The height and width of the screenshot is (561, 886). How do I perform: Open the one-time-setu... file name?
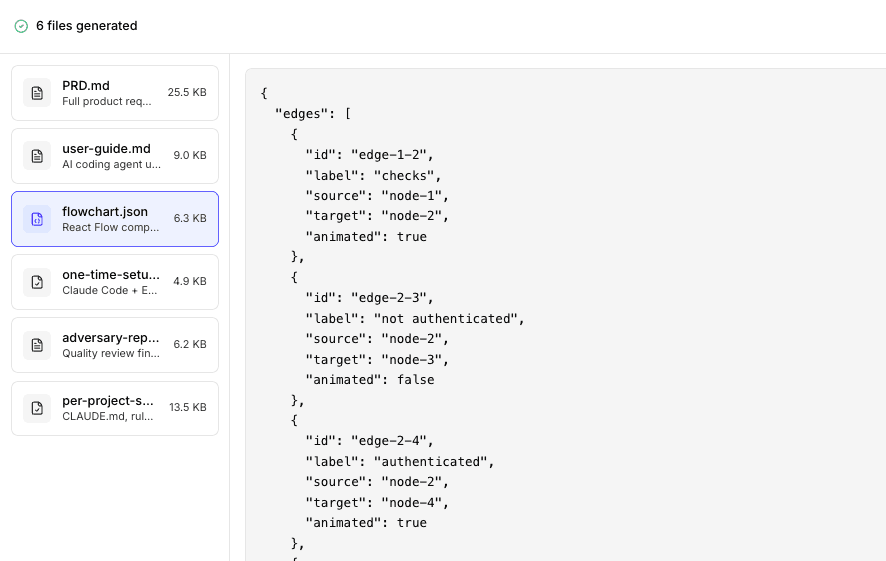coord(111,275)
